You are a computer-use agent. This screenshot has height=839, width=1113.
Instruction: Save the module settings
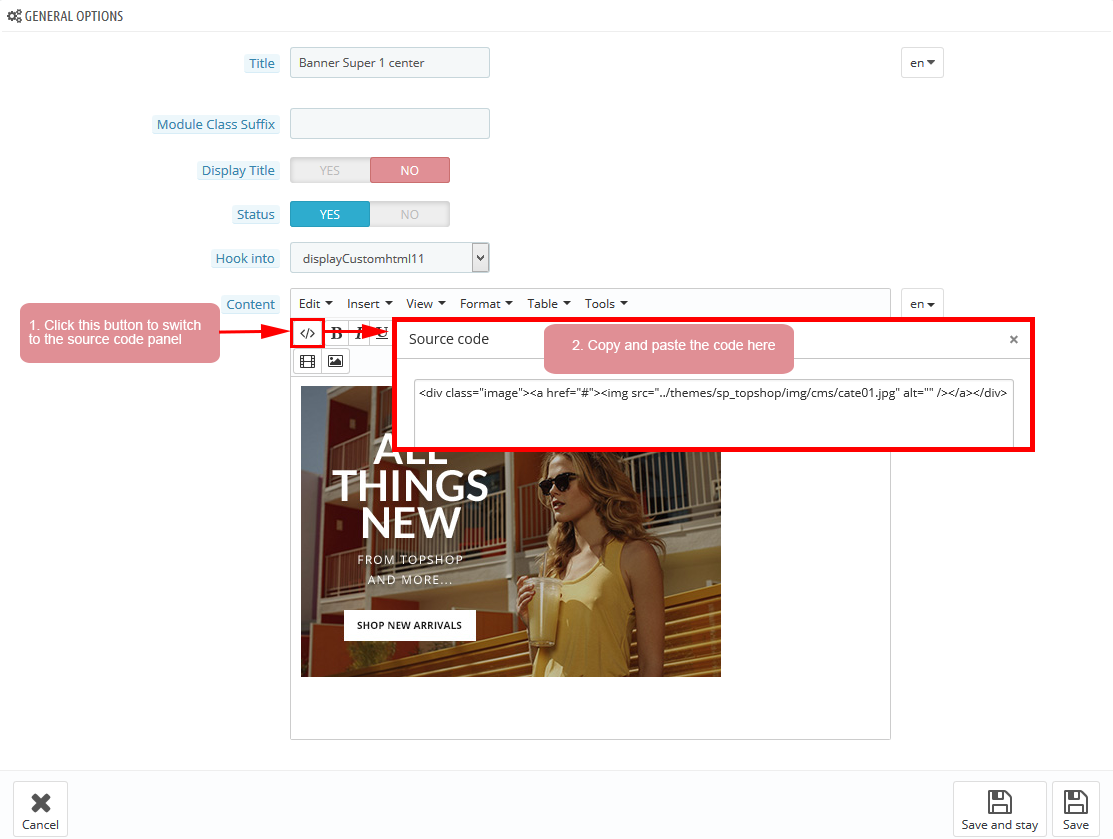[1075, 809]
